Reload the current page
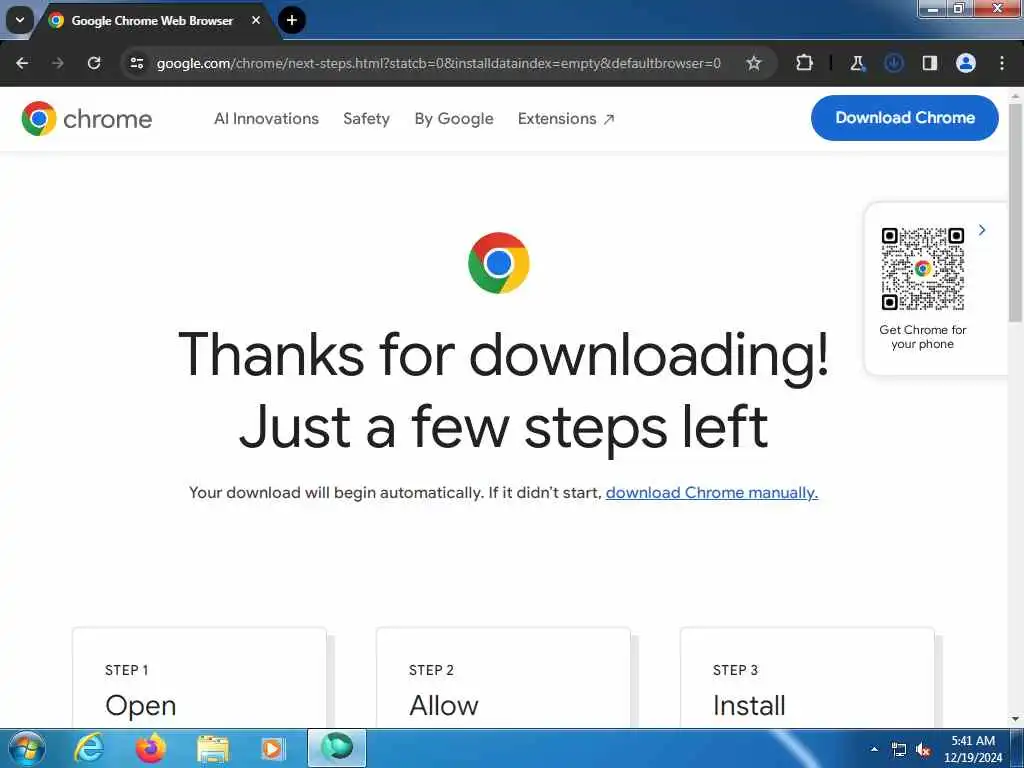This screenshot has width=1024, height=768. pos(94,63)
